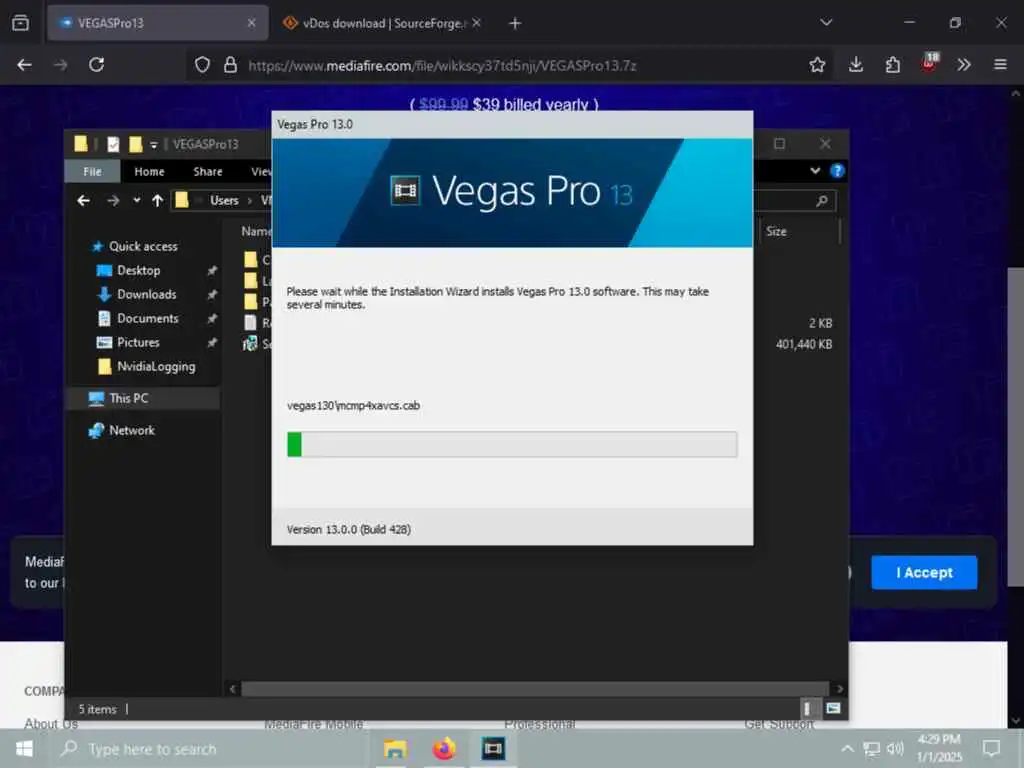The image size is (1024, 768).
Task: Click the Explorer horizontal scrollbar
Action: point(535,689)
